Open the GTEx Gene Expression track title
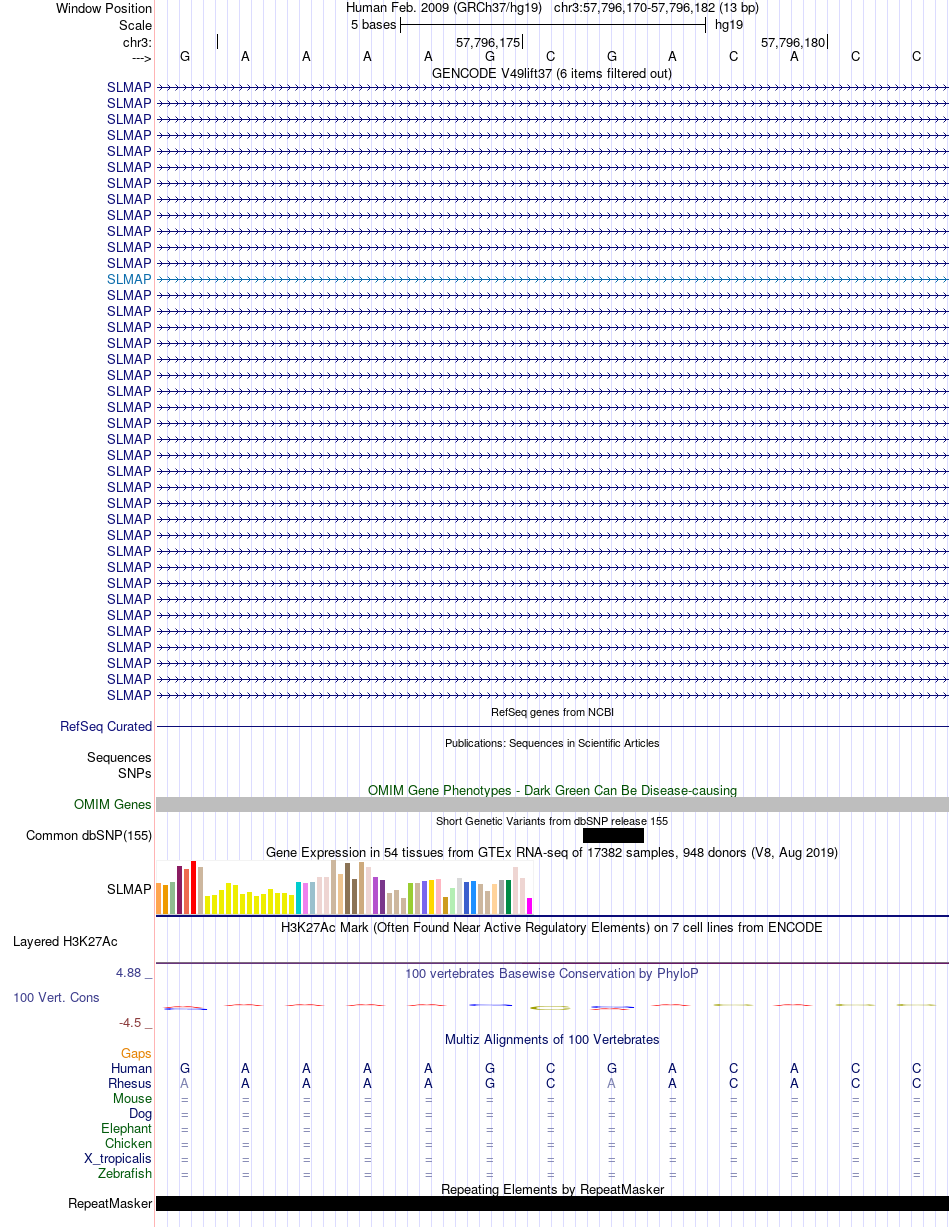 click(x=552, y=852)
